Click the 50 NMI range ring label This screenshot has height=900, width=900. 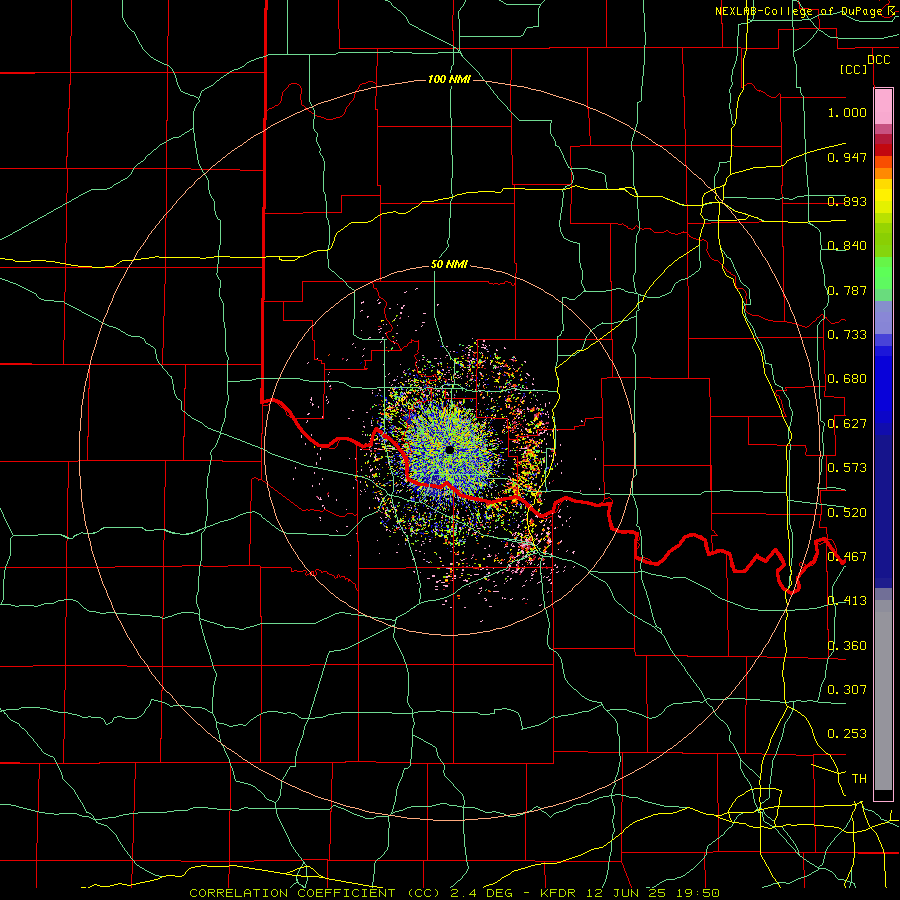click(x=449, y=265)
